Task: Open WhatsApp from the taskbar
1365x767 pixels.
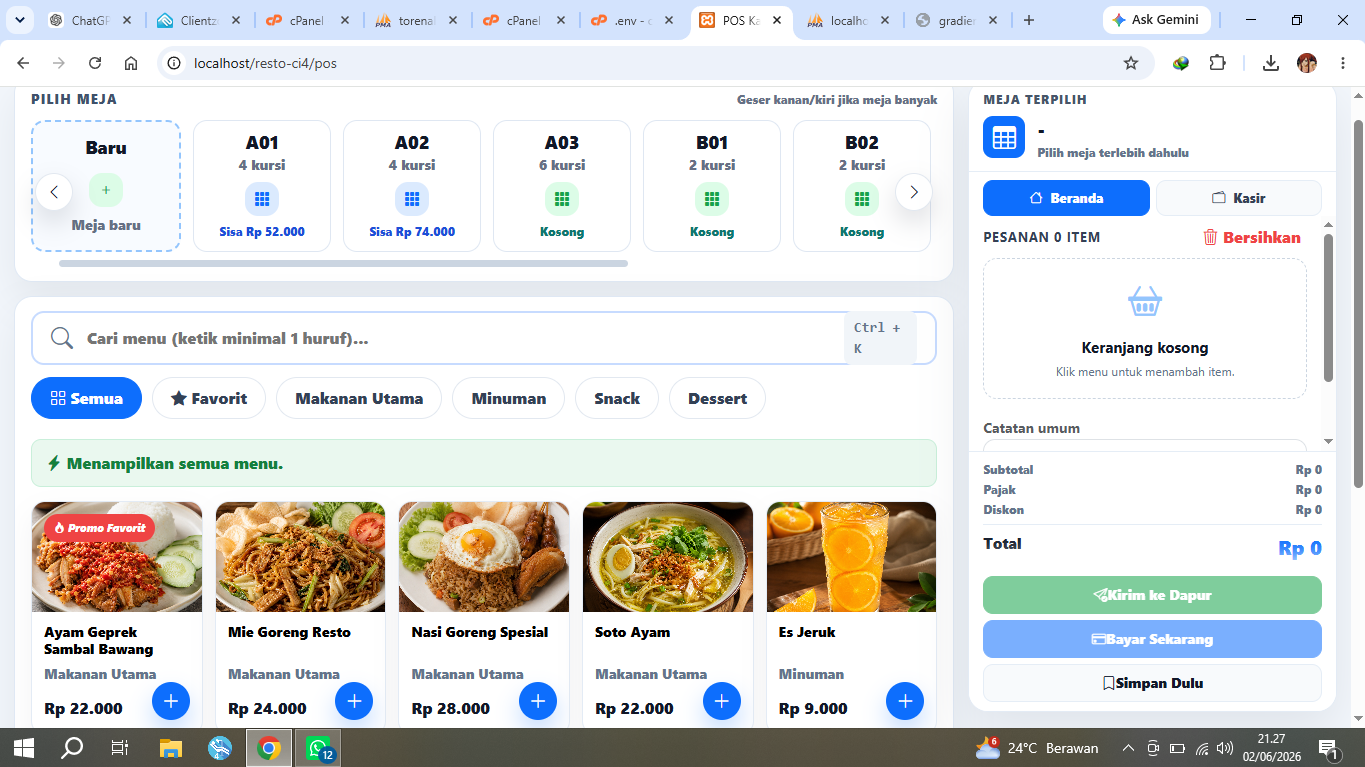Action: [318, 747]
